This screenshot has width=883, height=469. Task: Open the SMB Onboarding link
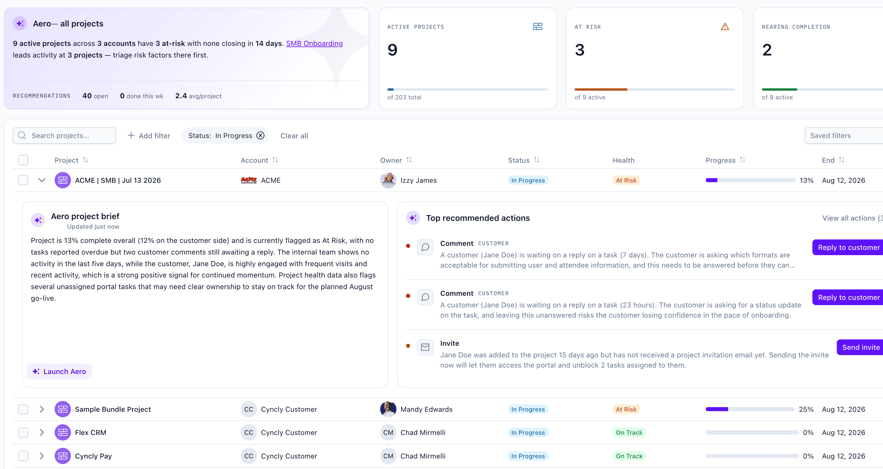click(x=314, y=43)
